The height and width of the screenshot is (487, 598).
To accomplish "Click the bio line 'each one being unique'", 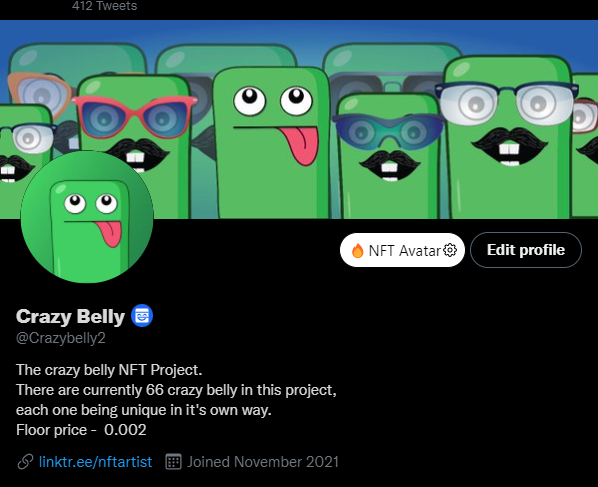I will pos(144,410).
